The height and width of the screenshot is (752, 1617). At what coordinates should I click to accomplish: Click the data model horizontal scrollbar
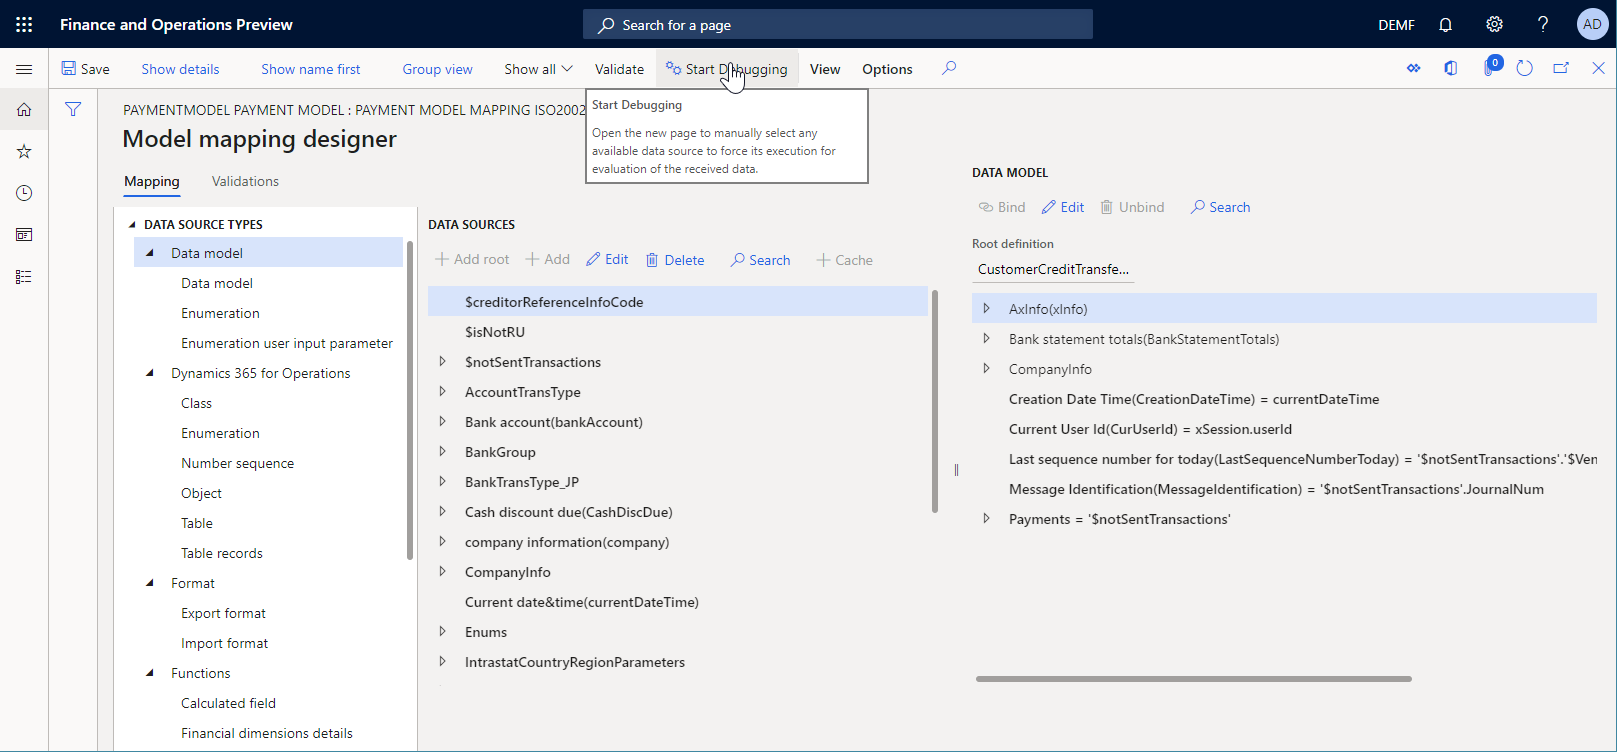(1193, 679)
